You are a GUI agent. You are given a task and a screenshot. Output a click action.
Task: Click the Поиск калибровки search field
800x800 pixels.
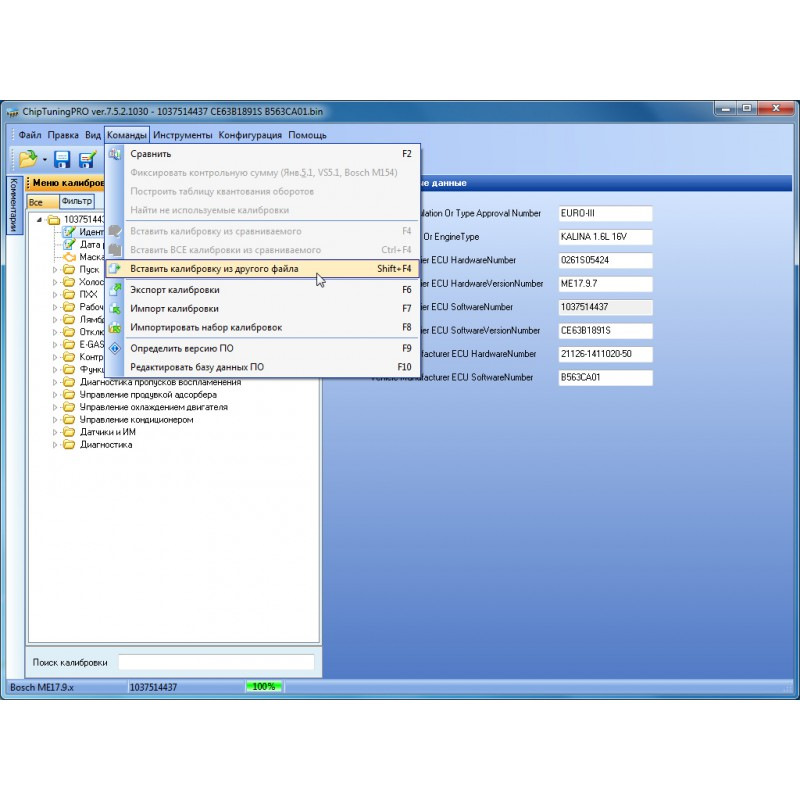pos(215,661)
